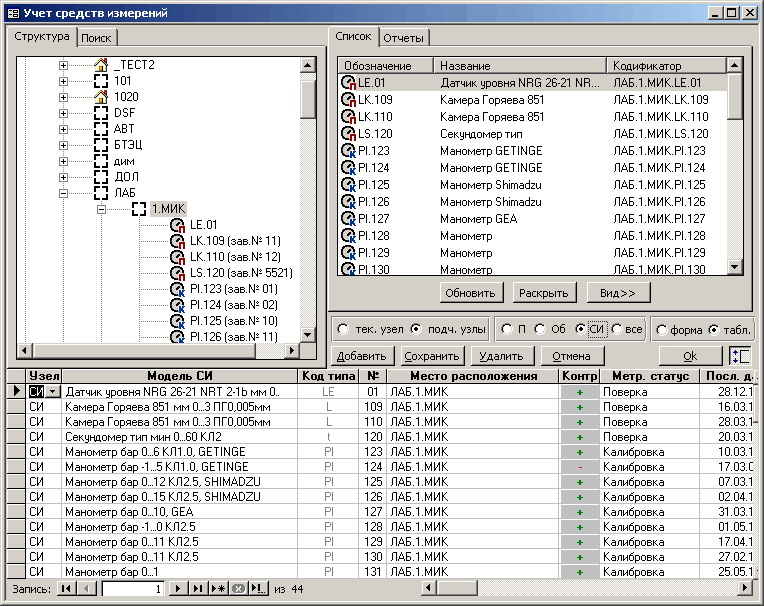Click the record number input field

coord(132,590)
